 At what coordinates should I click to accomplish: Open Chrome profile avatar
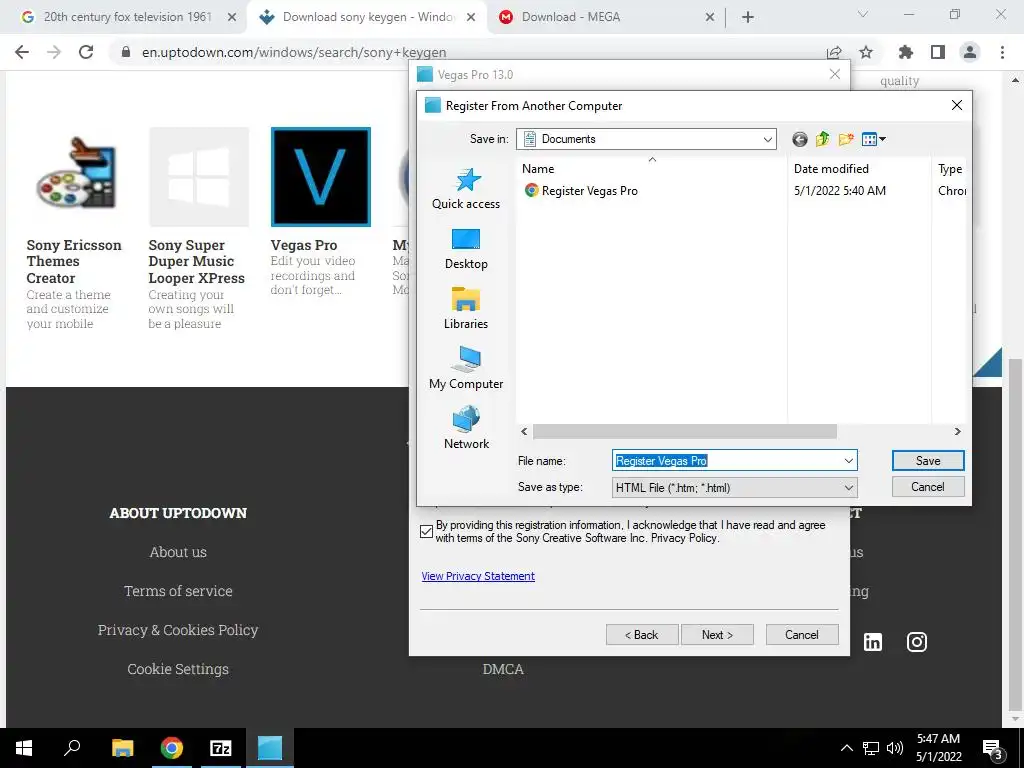970,52
